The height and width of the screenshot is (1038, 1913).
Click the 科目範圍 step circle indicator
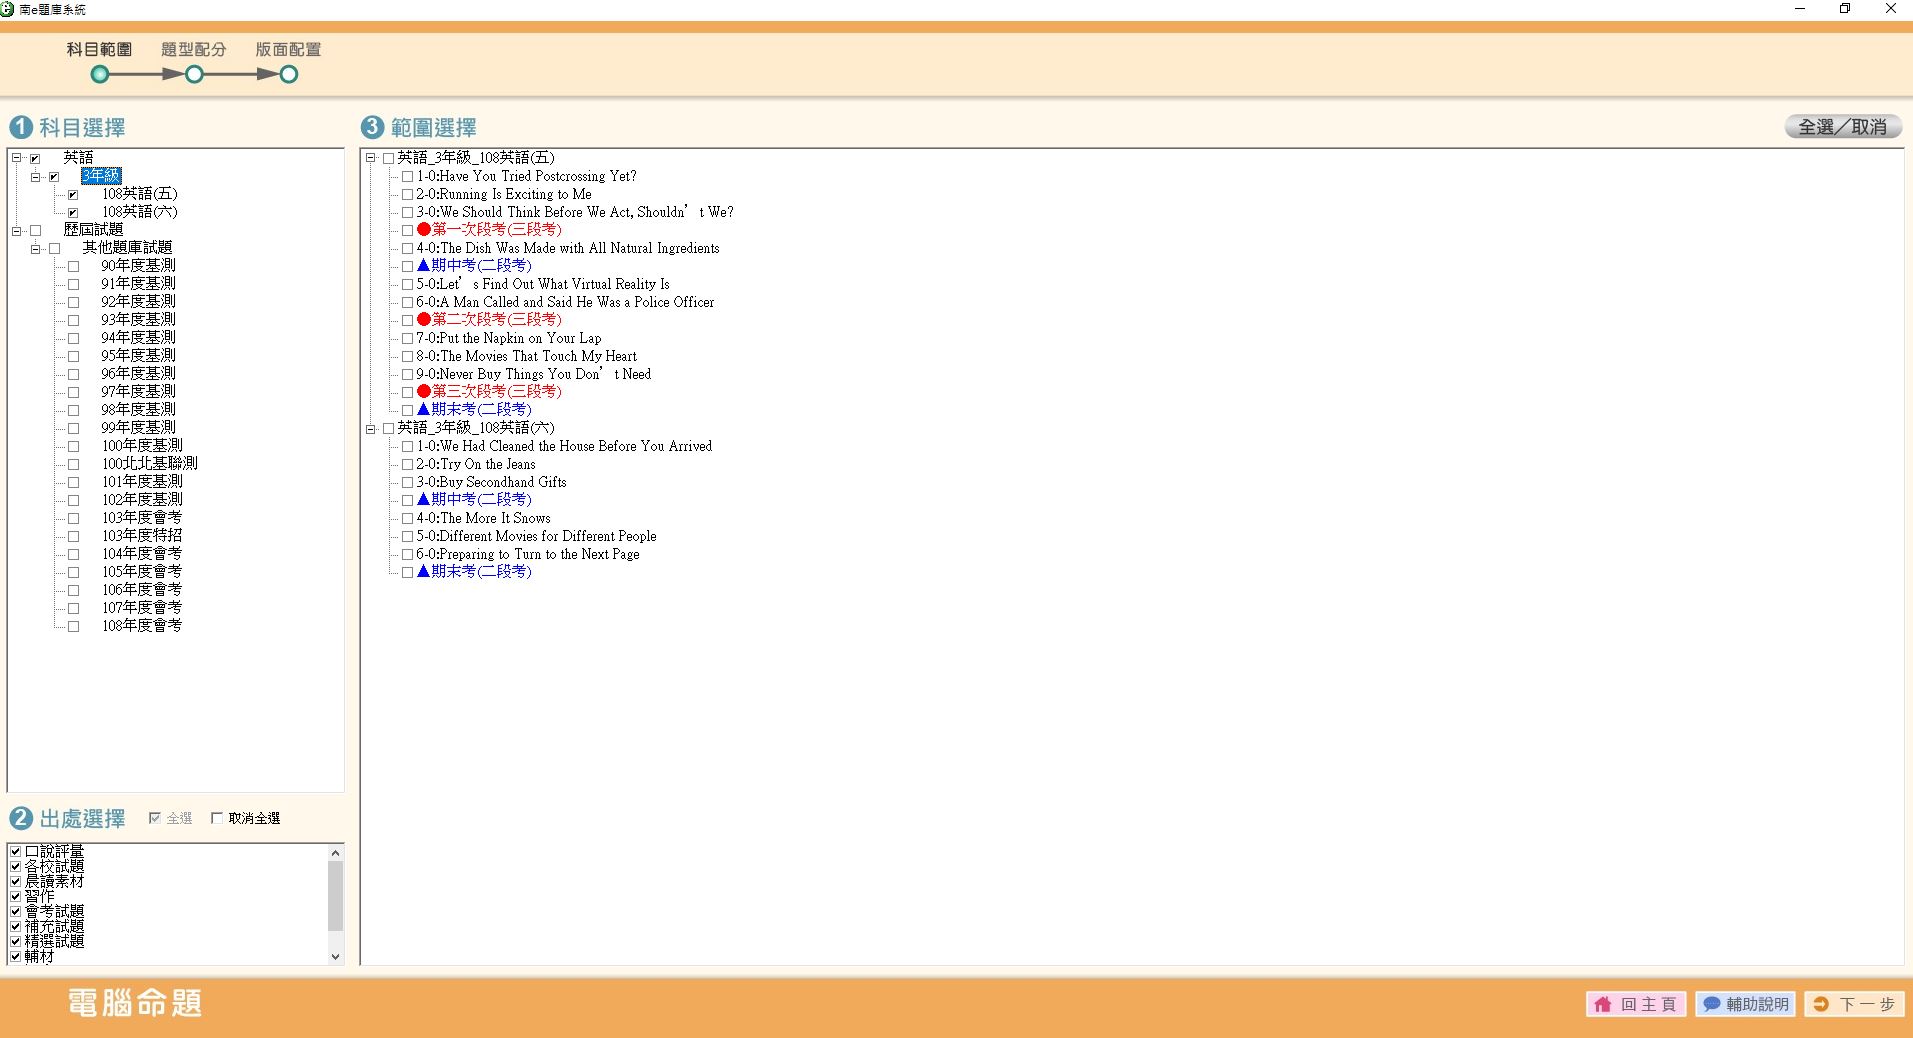(100, 75)
